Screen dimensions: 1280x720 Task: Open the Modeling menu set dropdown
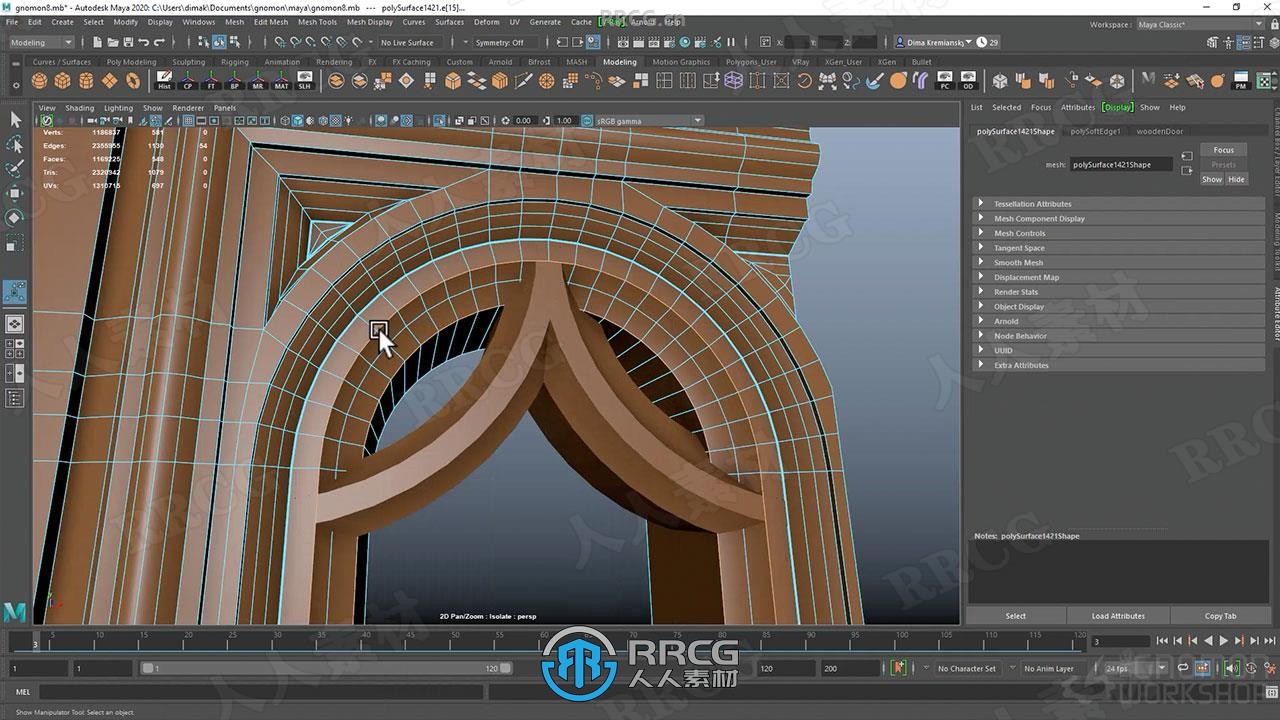[x=41, y=42]
